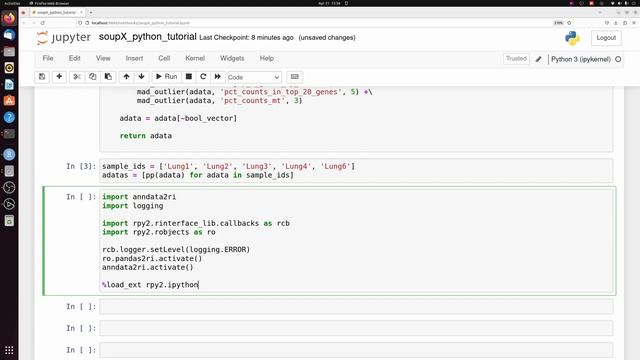640x360 pixels.
Task: Click the Last Checkpoint status text
Action: (x=246, y=38)
